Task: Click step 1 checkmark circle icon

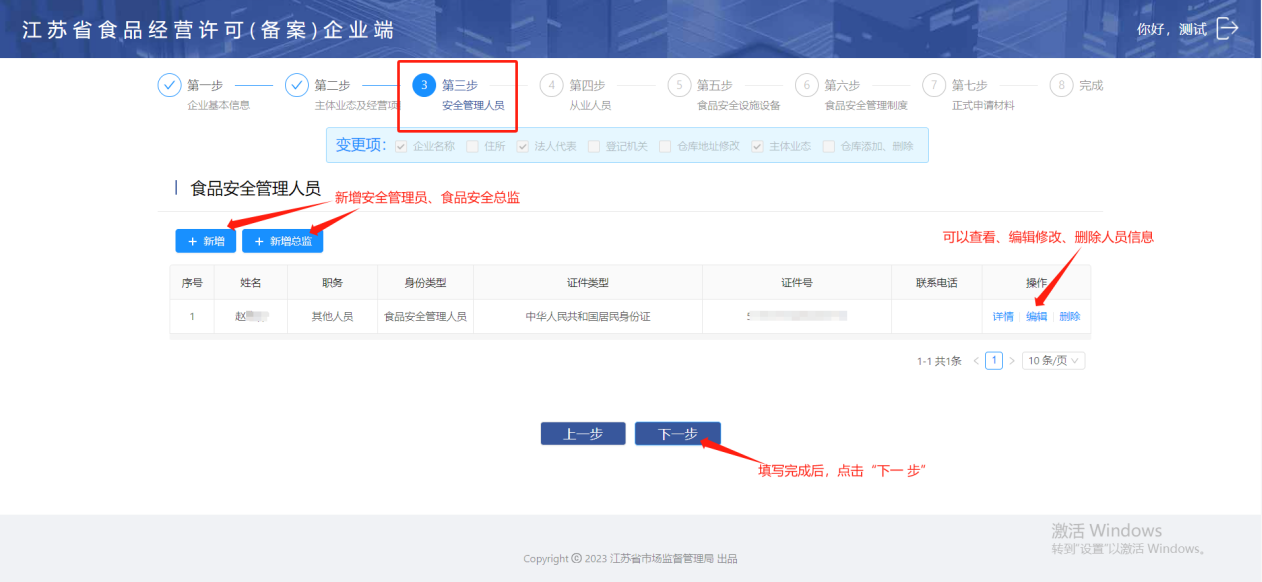Action: click(169, 85)
